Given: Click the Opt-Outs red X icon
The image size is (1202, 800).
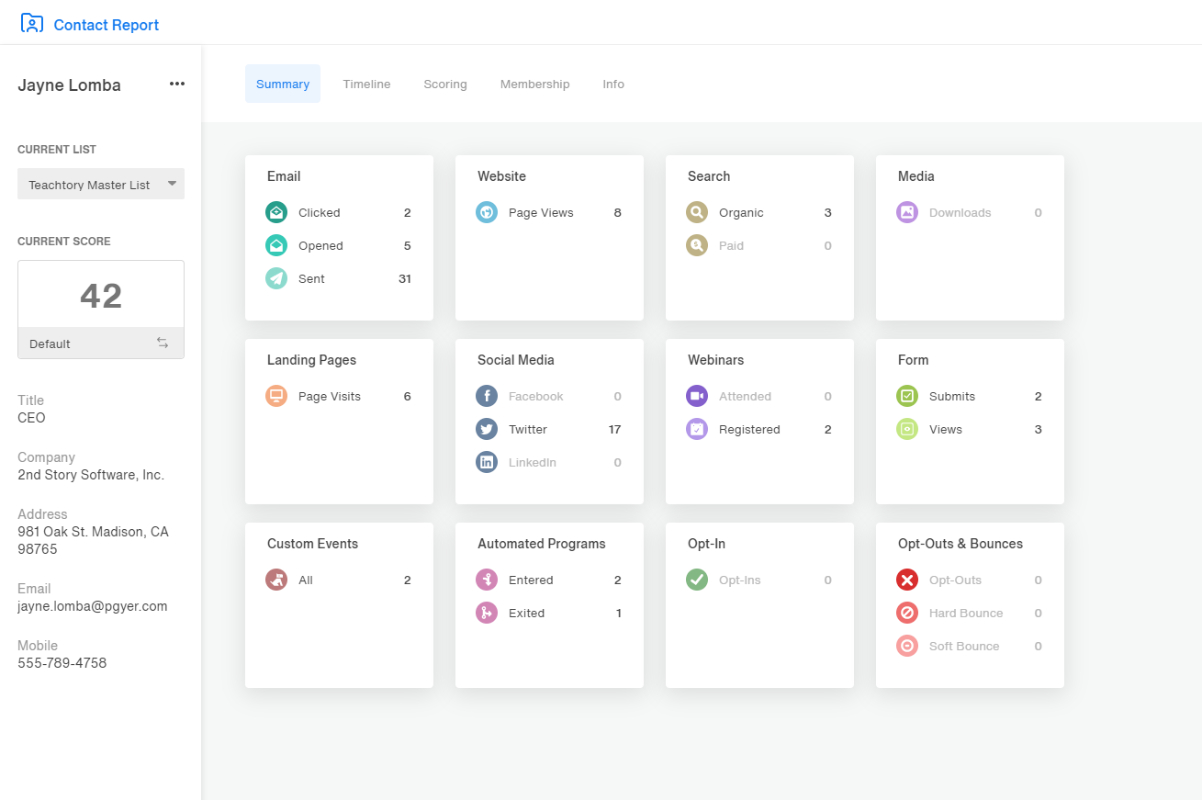Looking at the screenshot, I should (907, 580).
